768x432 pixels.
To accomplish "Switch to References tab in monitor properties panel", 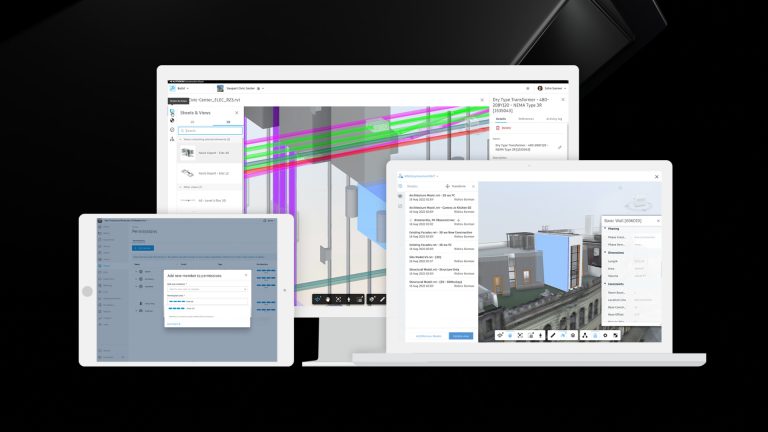I will pos(526,119).
